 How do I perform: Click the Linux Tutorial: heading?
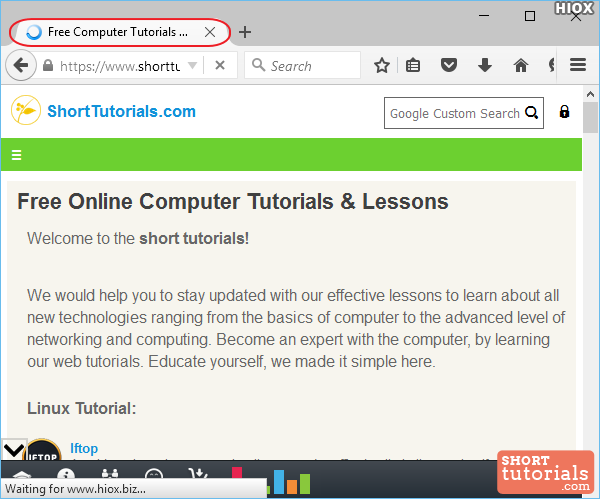[x=82, y=408]
